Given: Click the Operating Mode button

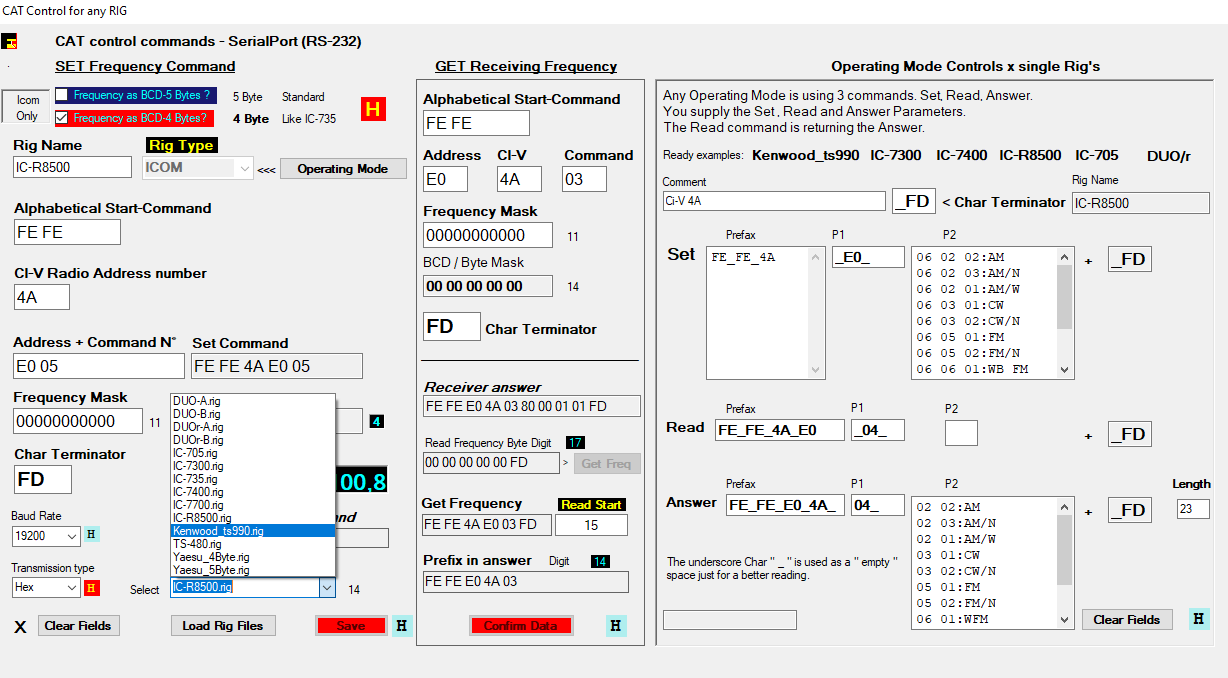Looking at the screenshot, I should [x=343, y=168].
